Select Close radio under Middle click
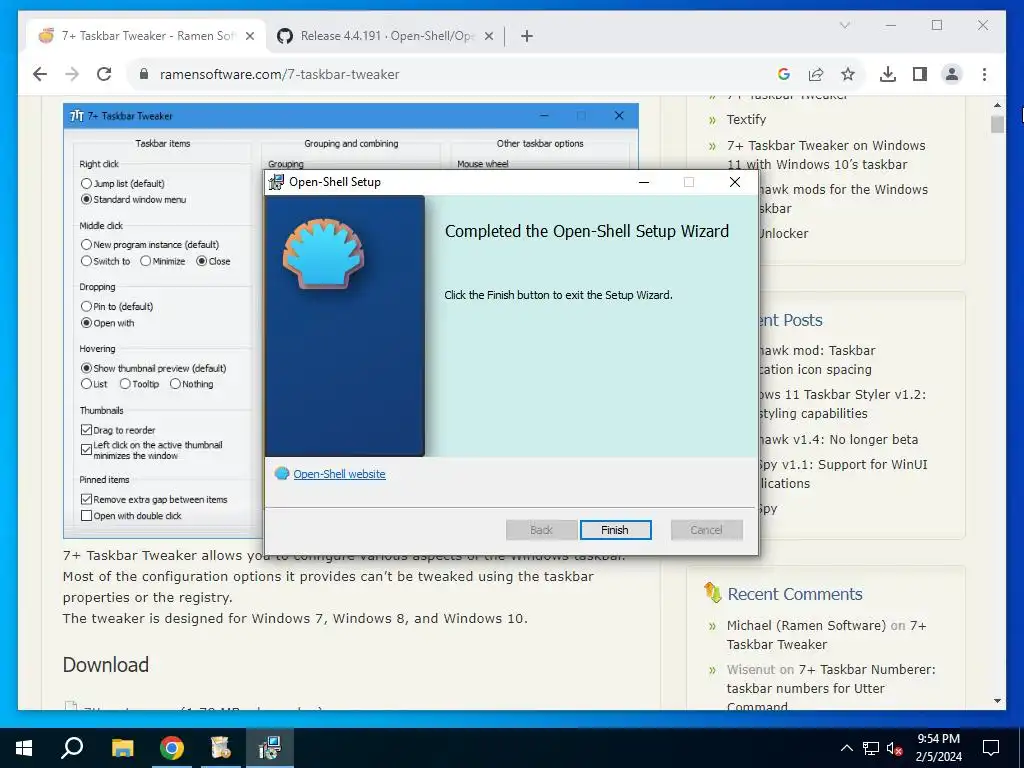This screenshot has height=768, width=1024. (202, 261)
